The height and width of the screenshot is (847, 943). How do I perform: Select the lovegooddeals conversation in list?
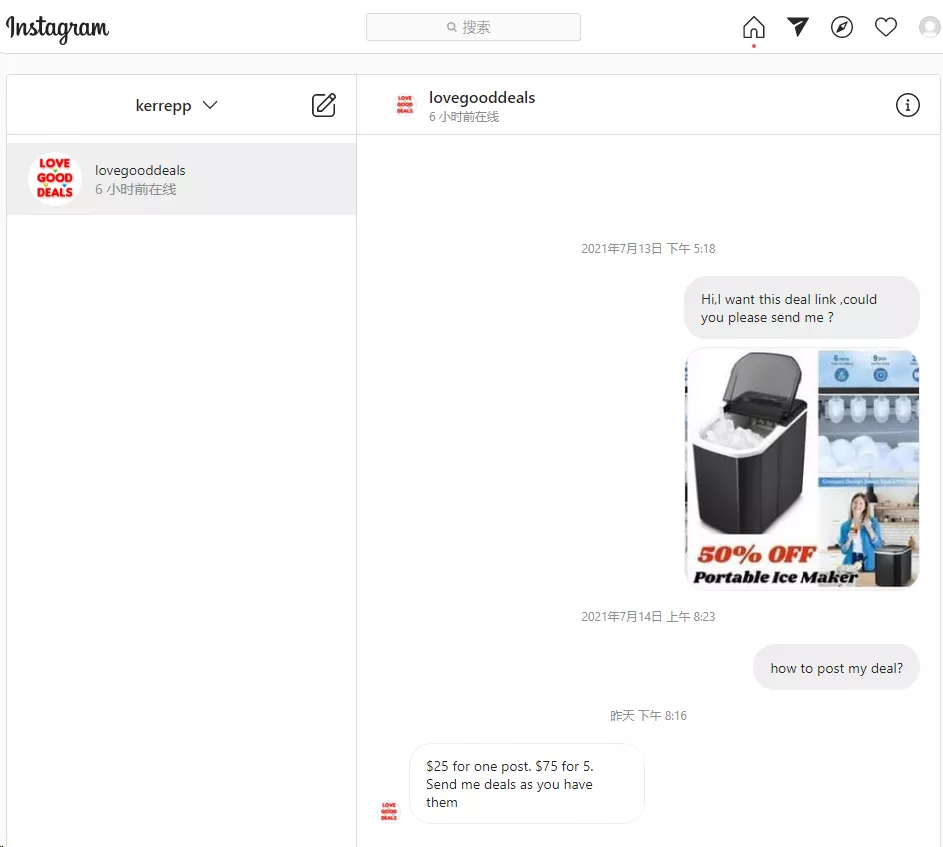(181, 179)
